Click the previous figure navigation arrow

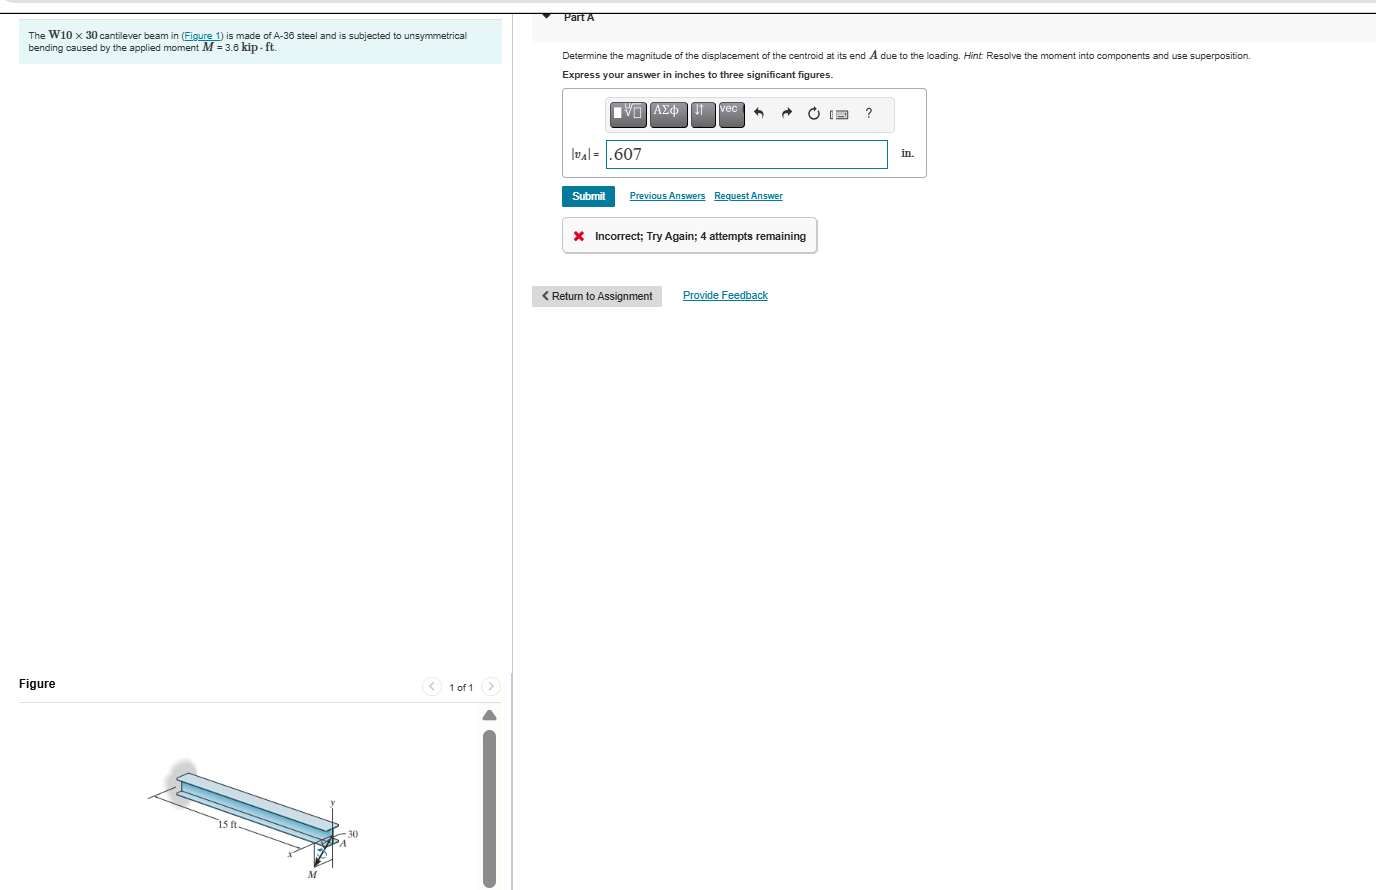(x=431, y=687)
